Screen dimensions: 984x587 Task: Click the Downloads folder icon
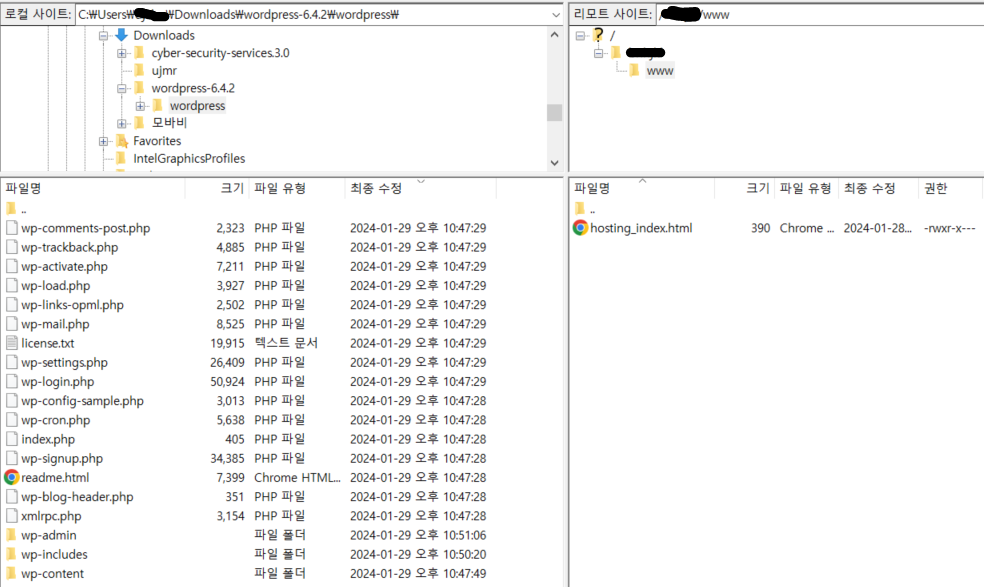coord(122,34)
